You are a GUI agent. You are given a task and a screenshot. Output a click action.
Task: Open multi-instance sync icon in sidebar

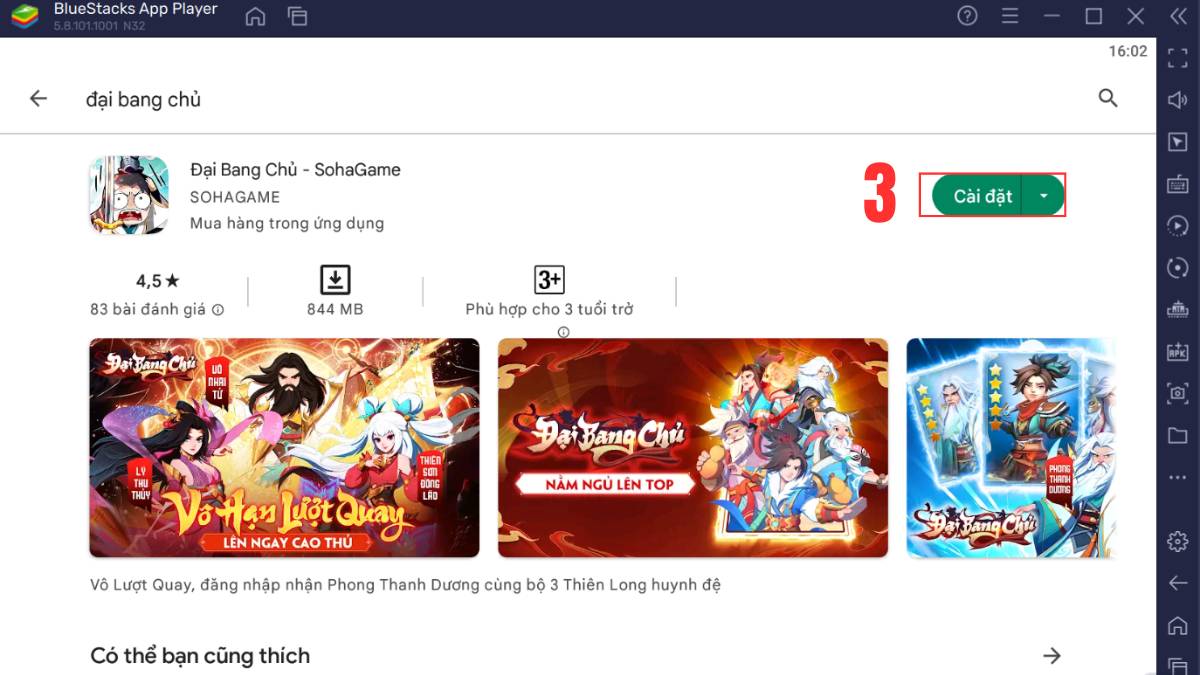(x=1178, y=310)
